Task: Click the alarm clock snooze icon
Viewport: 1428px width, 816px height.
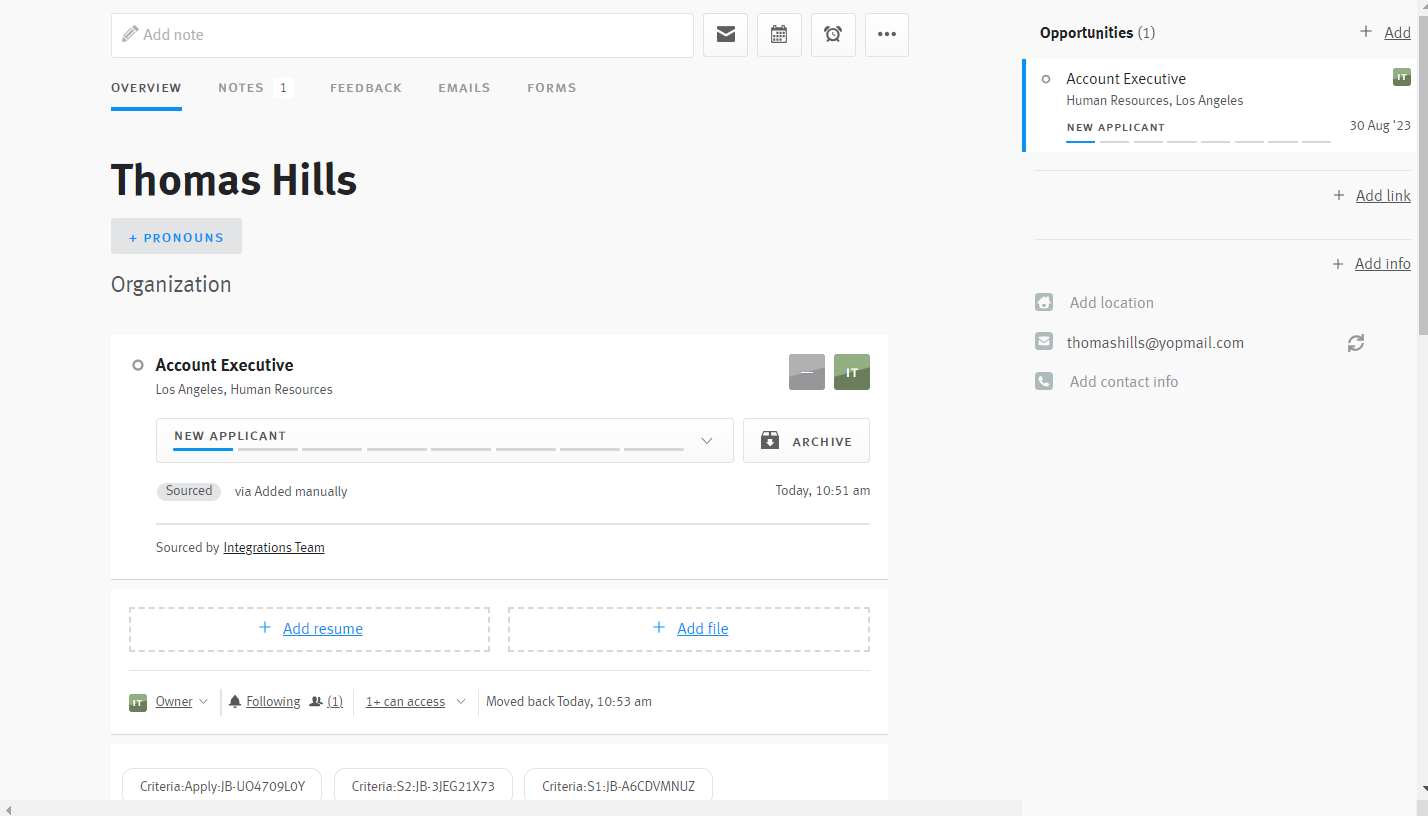Action: (x=833, y=35)
